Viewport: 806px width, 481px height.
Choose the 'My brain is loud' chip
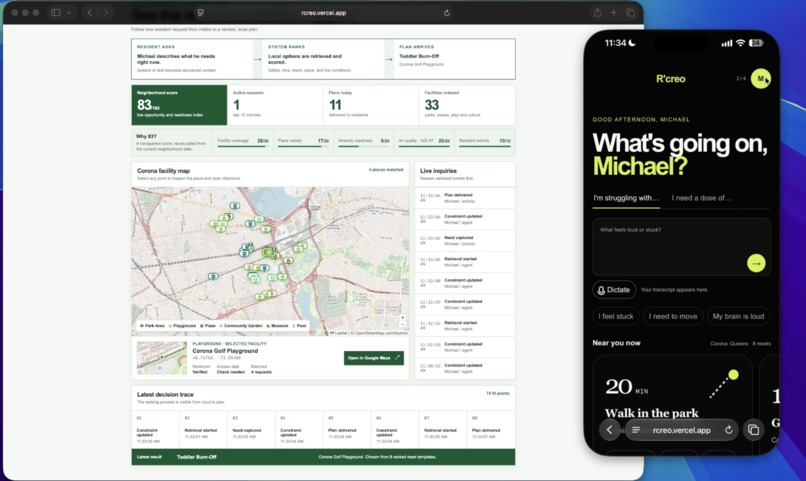coord(738,316)
